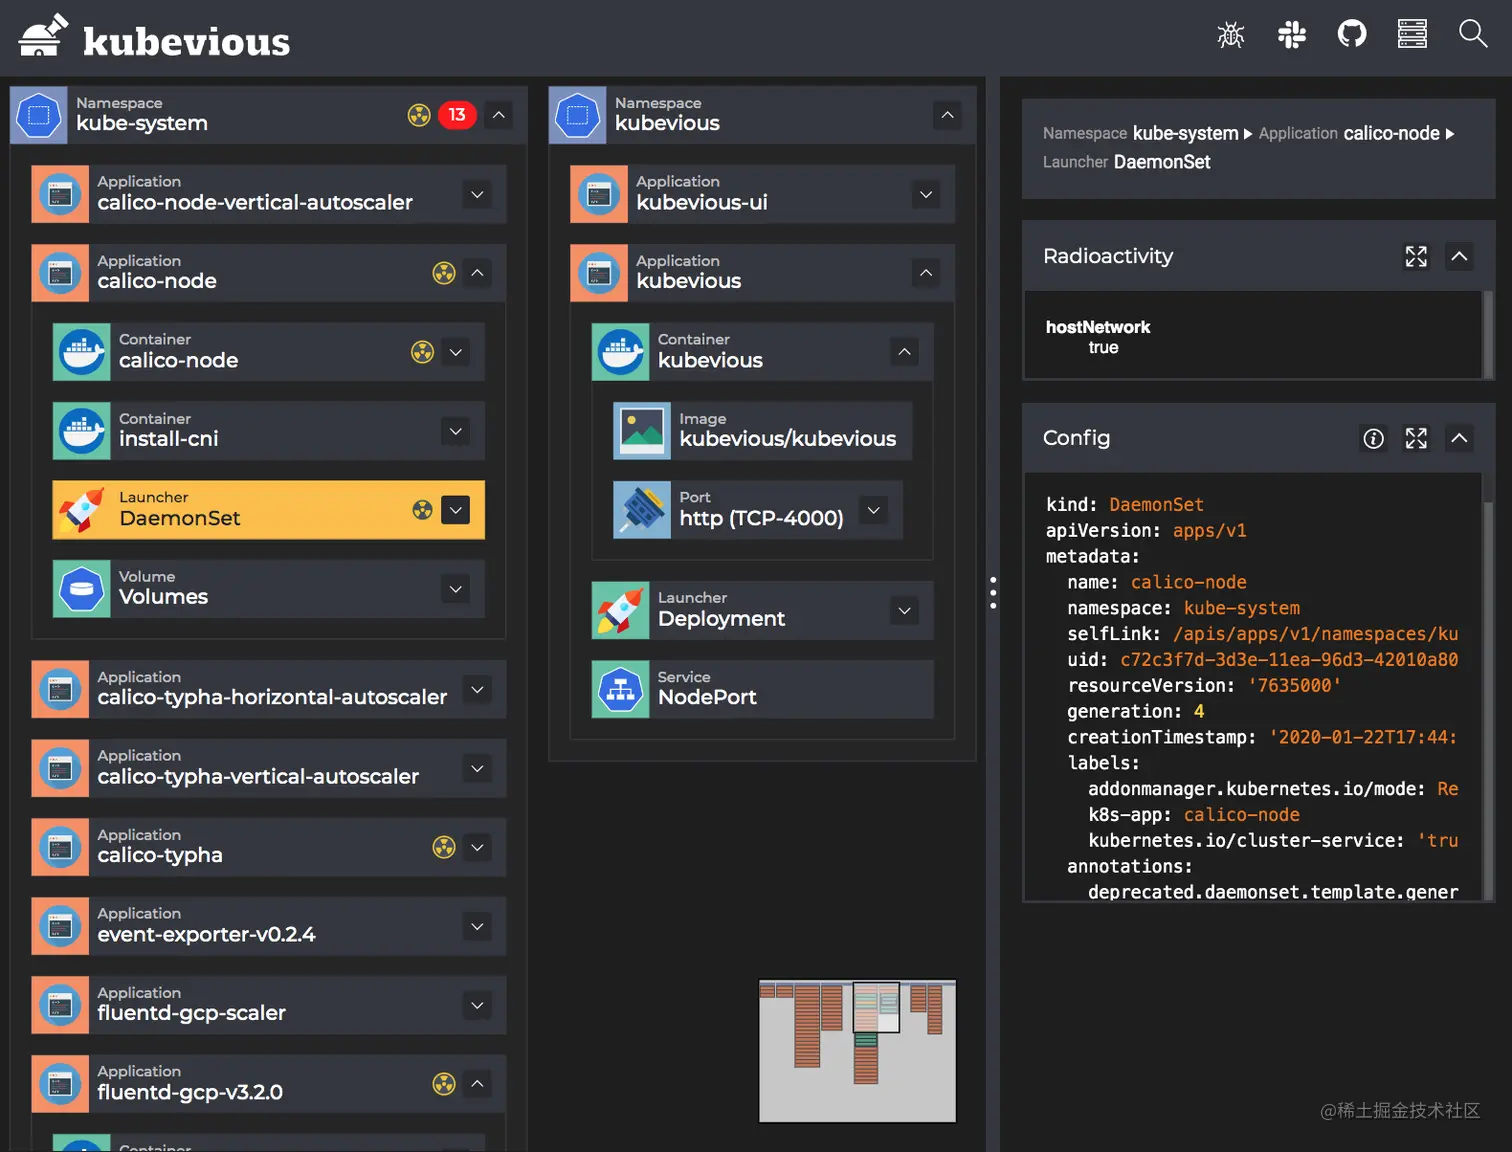Screen dimensions: 1512x1152
Task: Click the Config info icon
Action: click(1374, 438)
